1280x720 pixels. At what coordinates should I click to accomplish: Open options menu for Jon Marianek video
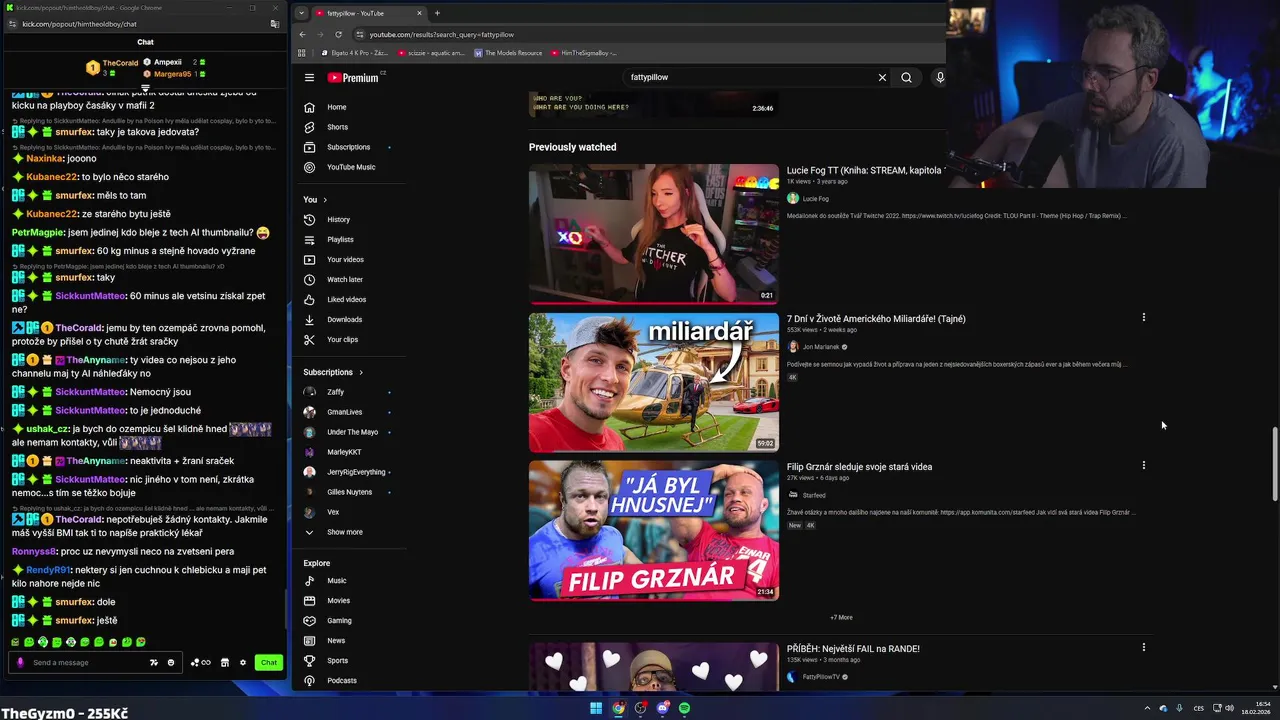point(1144,317)
